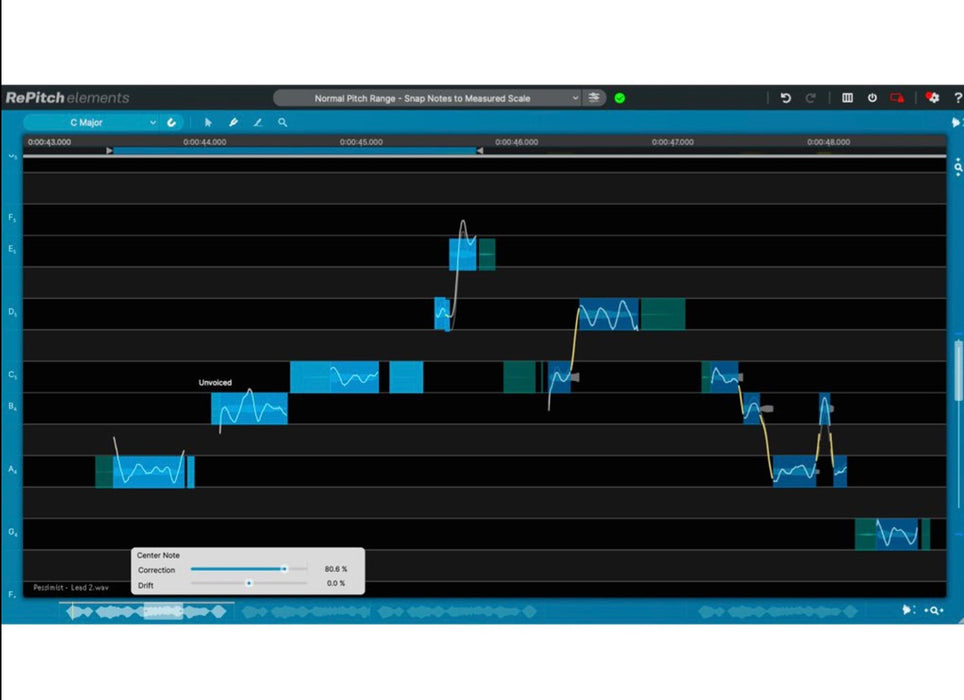Click the RePitch elements logo
The image size is (964, 700).
68,98
